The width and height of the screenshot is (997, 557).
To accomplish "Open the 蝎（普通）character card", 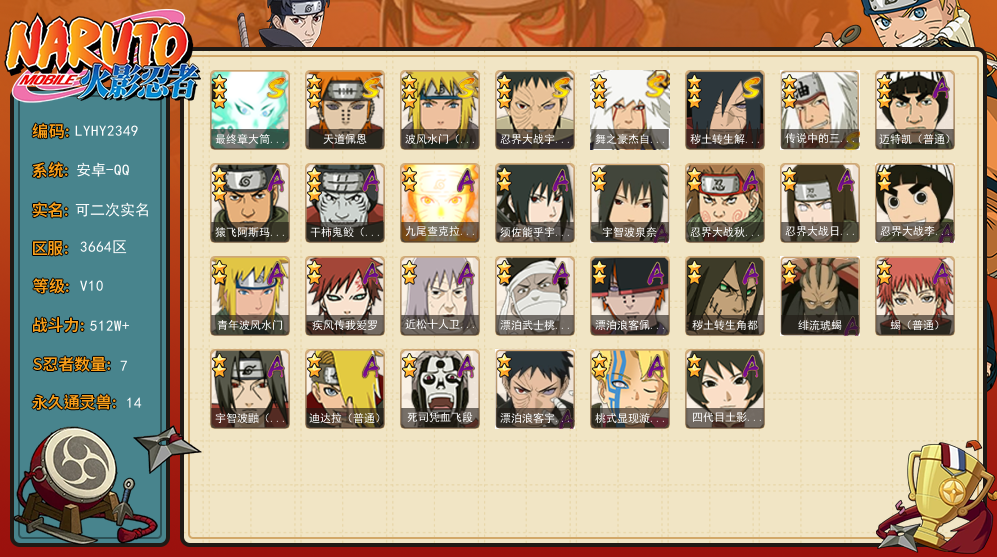I will [x=914, y=296].
